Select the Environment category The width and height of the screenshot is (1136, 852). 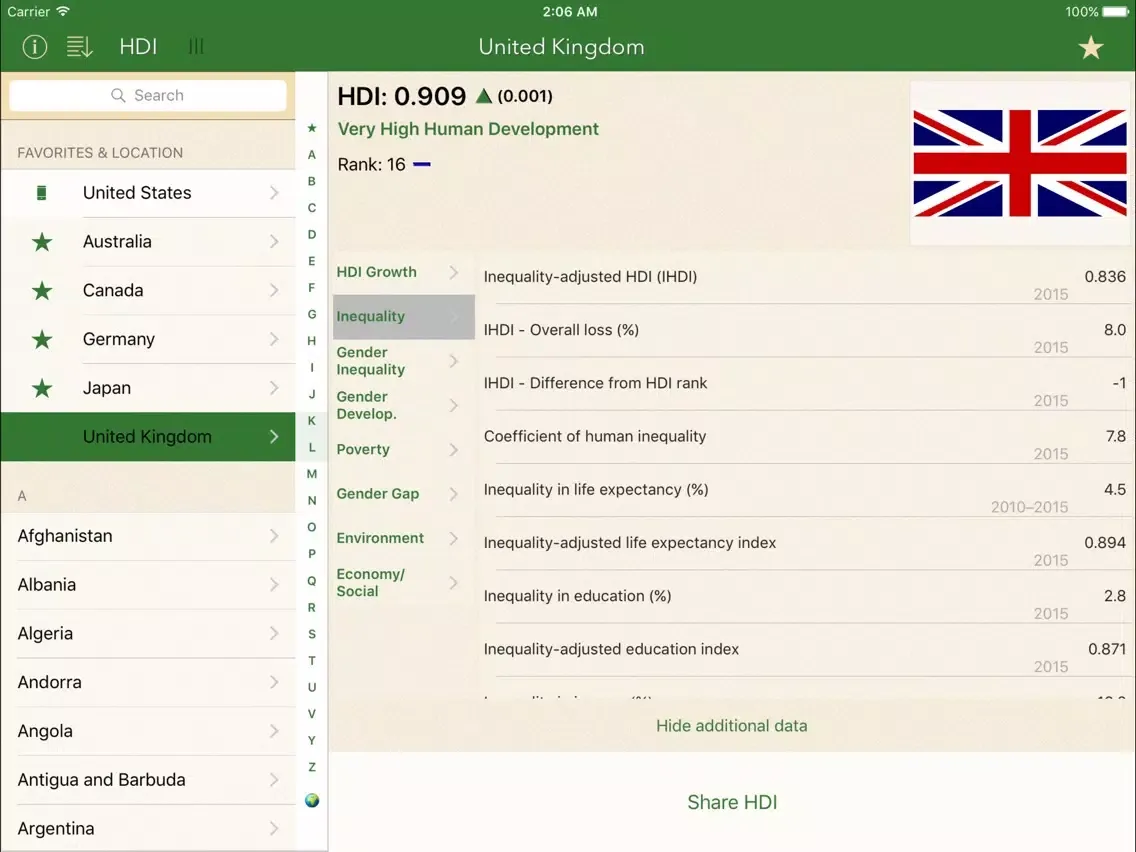(x=403, y=538)
